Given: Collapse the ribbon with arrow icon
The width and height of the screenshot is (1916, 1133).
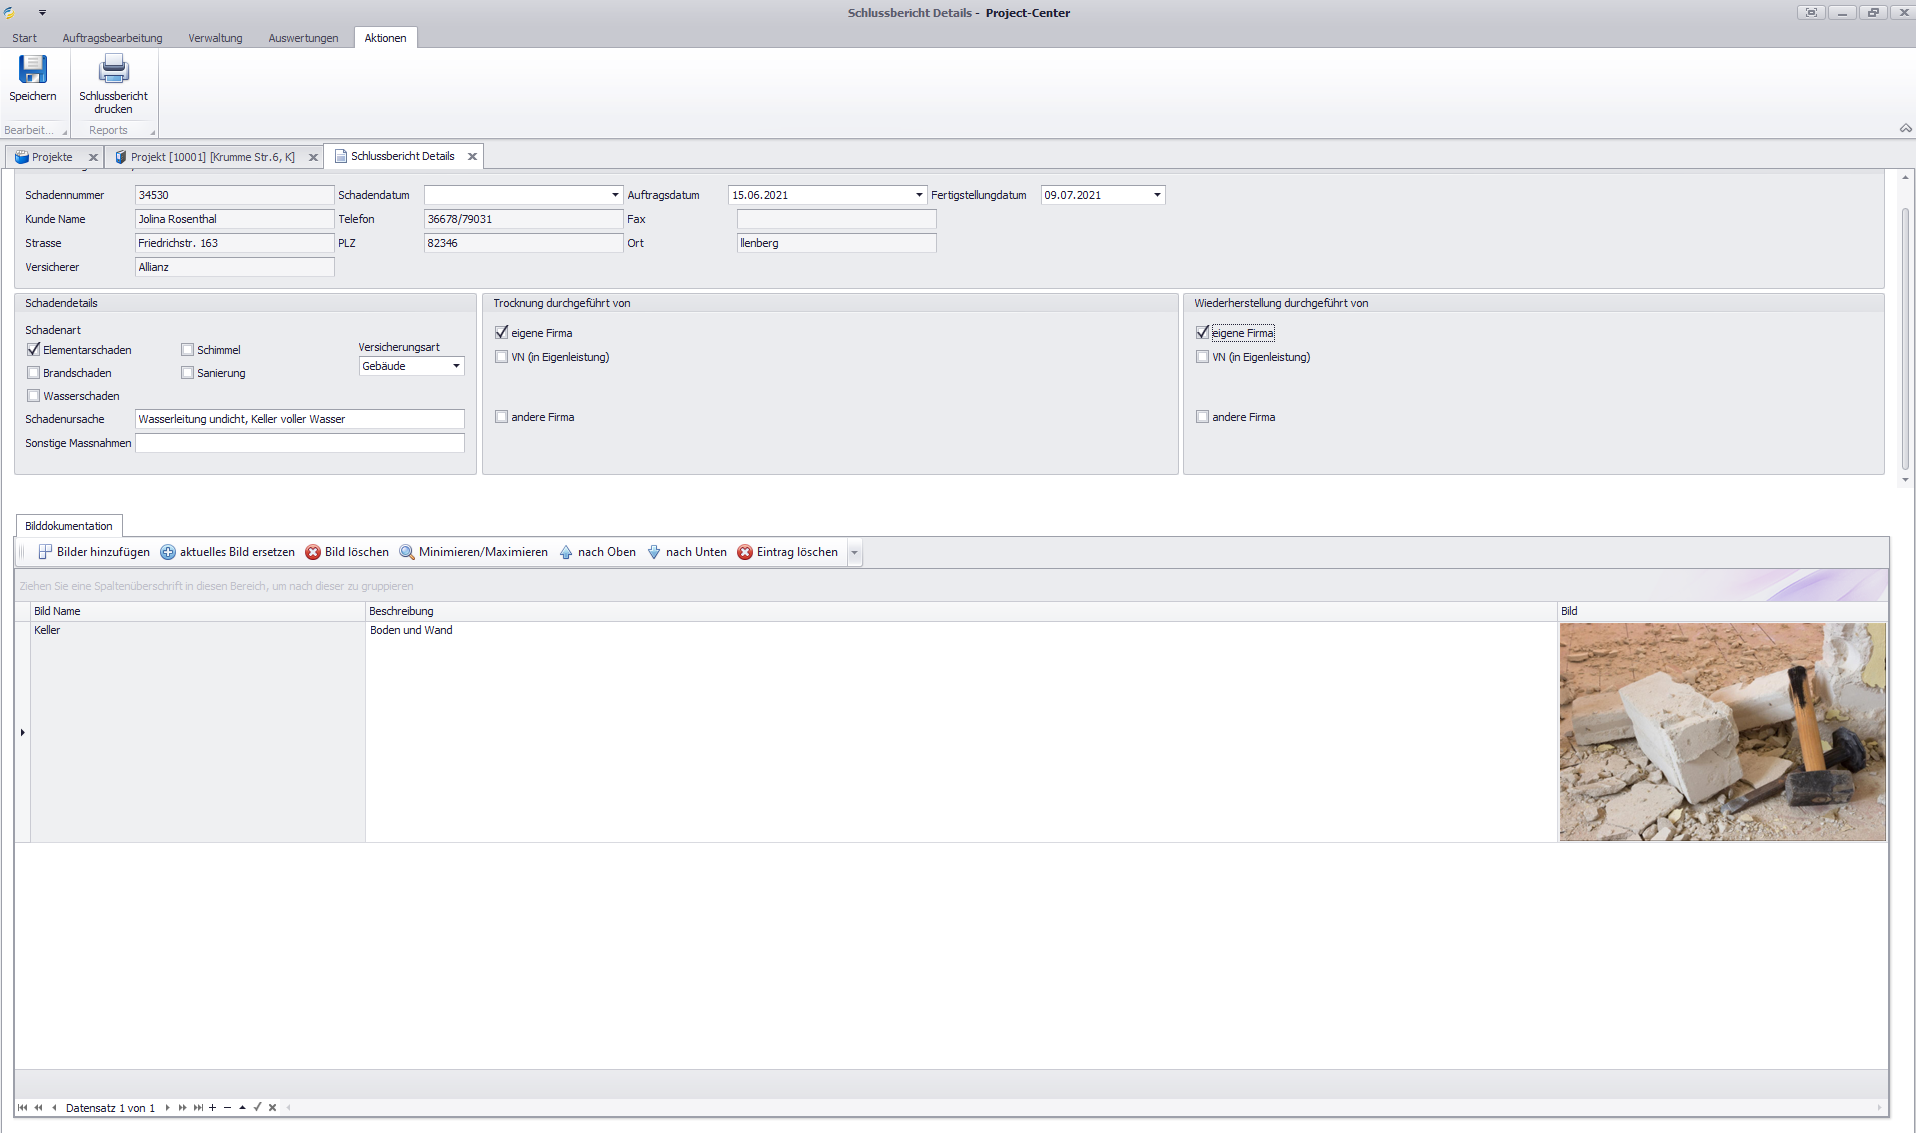Looking at the screenshot, I should click(x=1905, y=128).
